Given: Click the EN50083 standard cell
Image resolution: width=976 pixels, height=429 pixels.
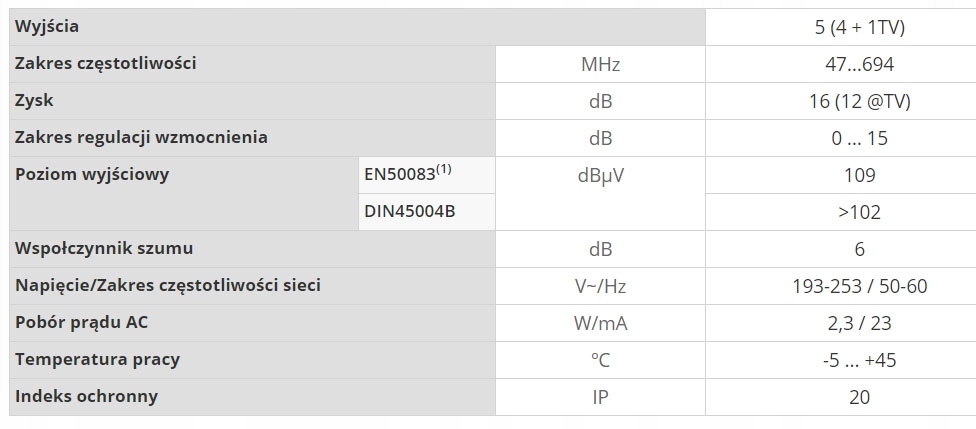Looking at the screenshot, I should [x=427, y=175].
